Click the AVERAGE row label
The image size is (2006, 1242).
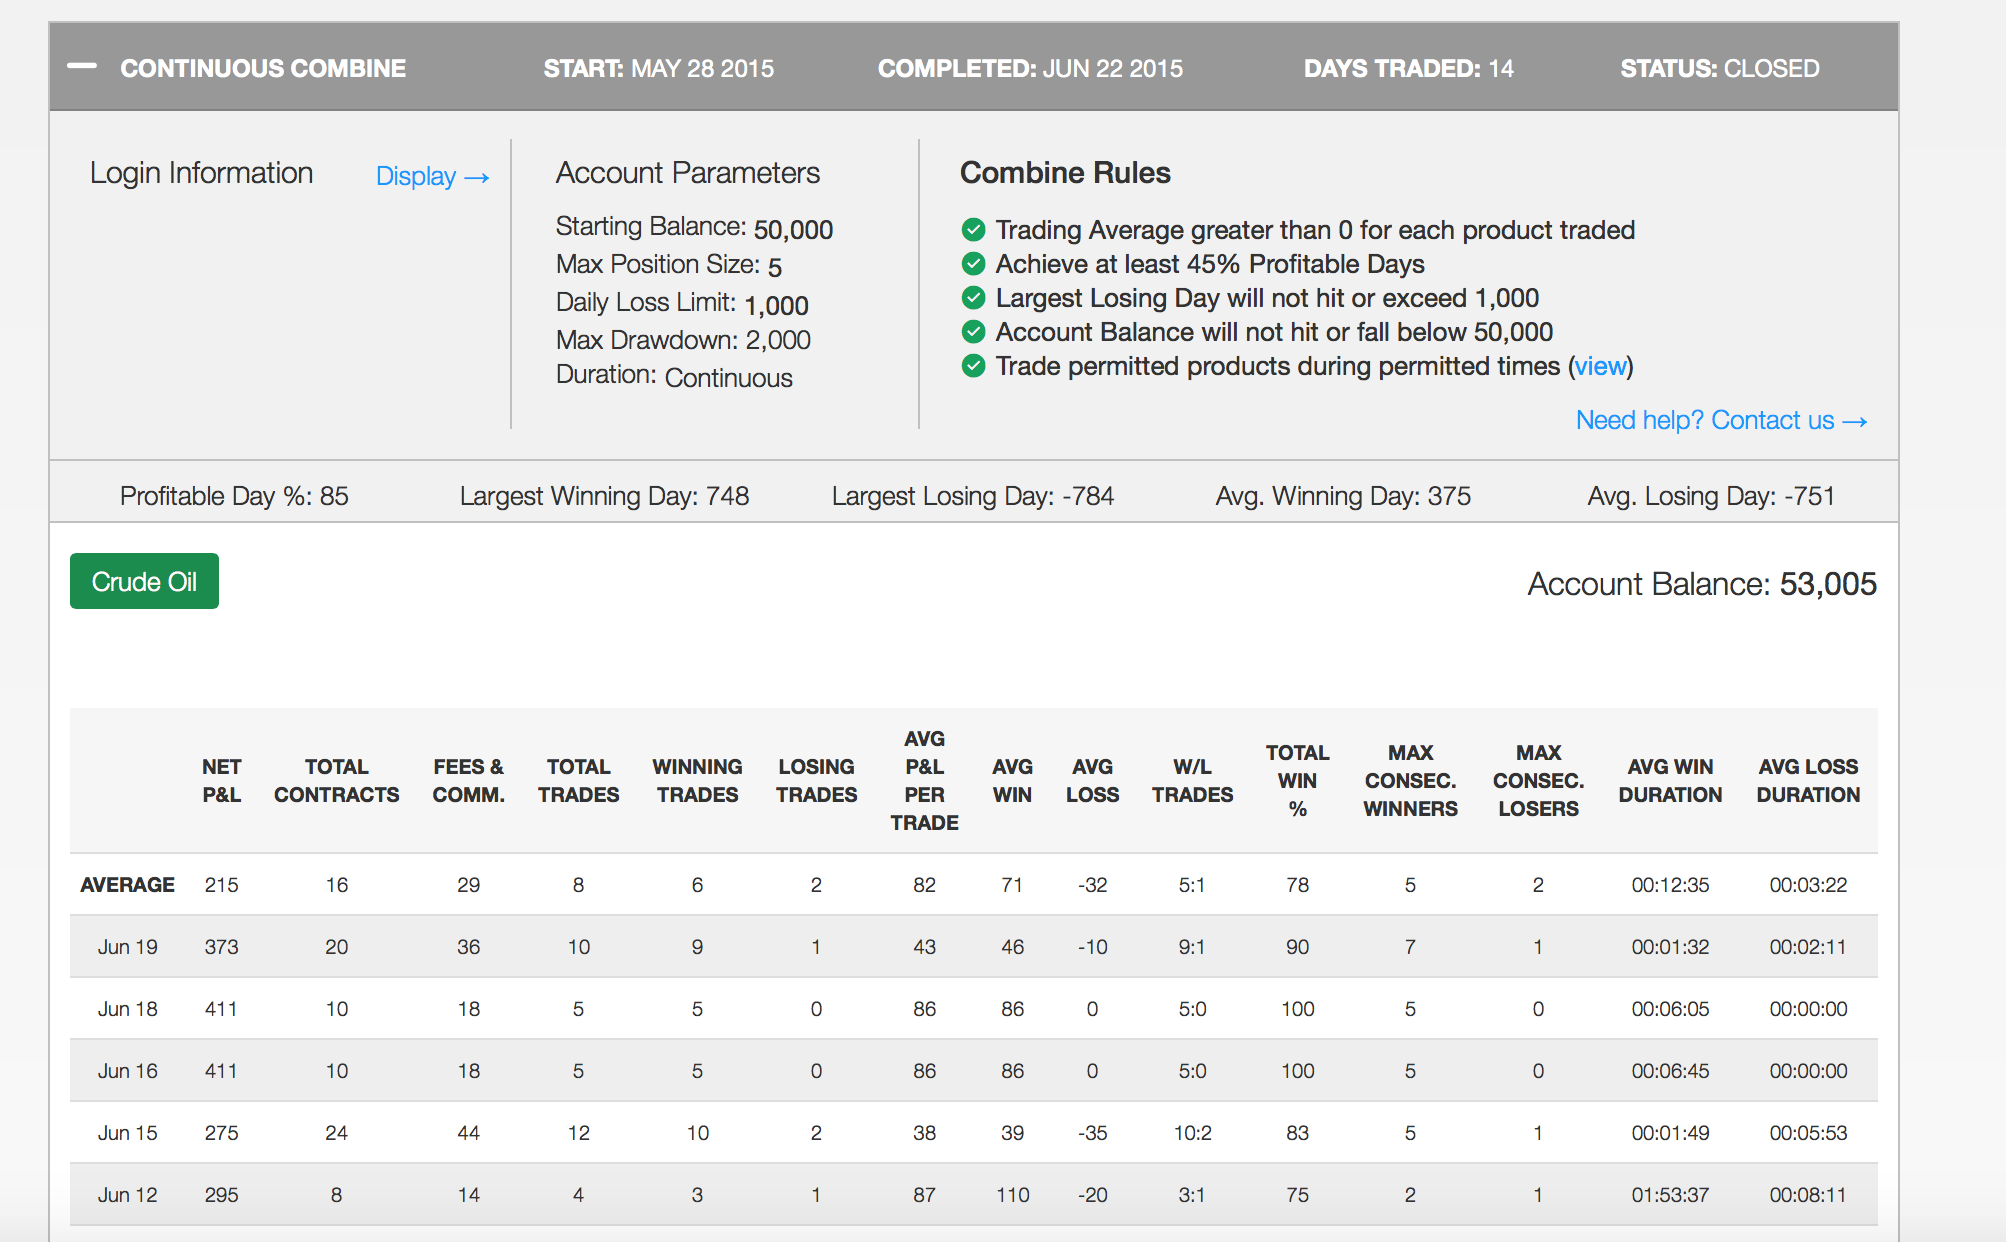(127, 884)
